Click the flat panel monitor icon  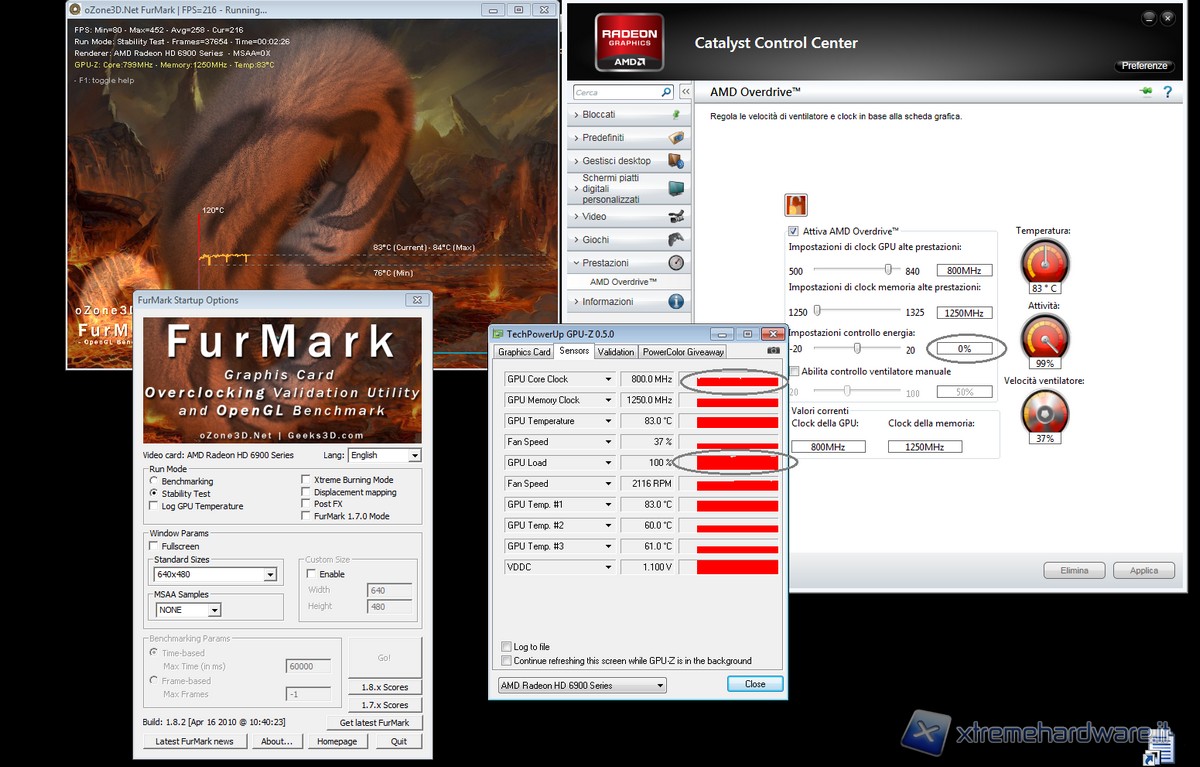[676, 187]
